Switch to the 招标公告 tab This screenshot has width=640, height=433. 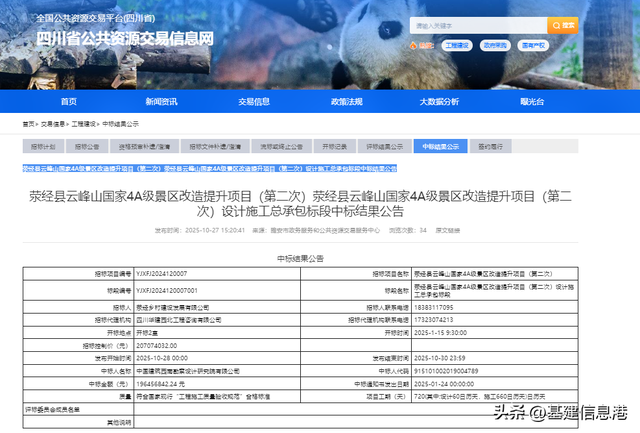coord(87,146)
